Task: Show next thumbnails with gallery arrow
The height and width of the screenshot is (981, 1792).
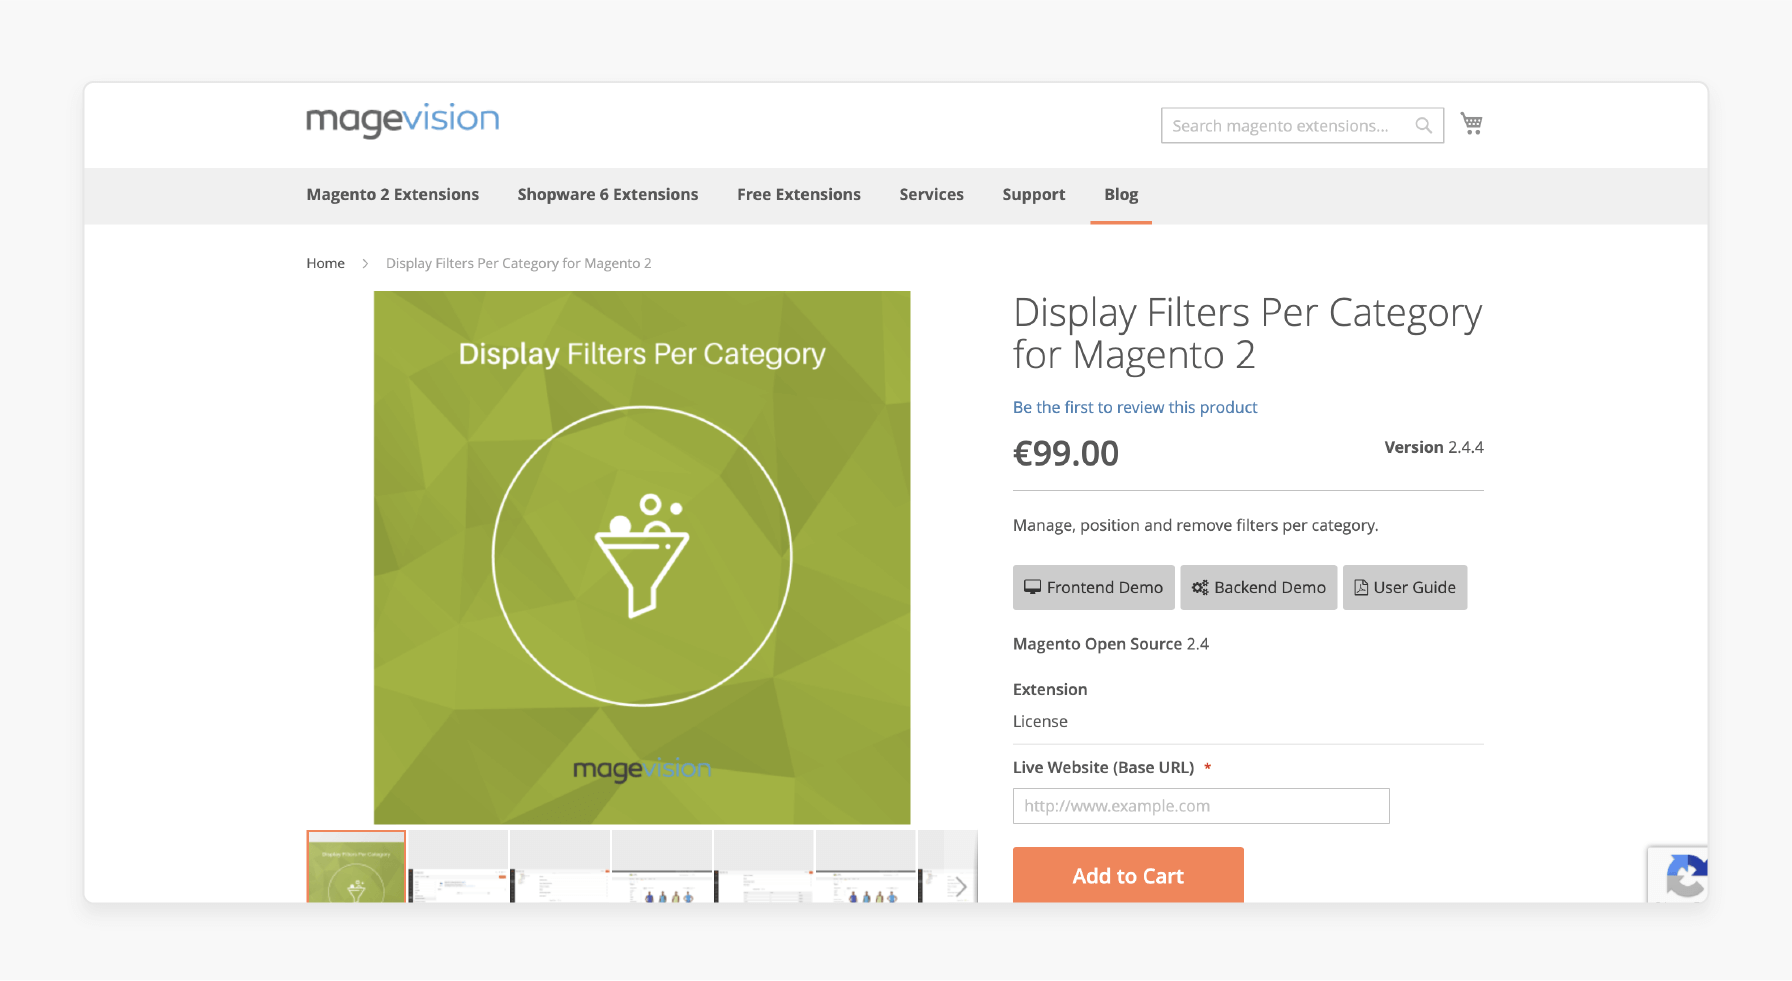Action: coord(960,886)
